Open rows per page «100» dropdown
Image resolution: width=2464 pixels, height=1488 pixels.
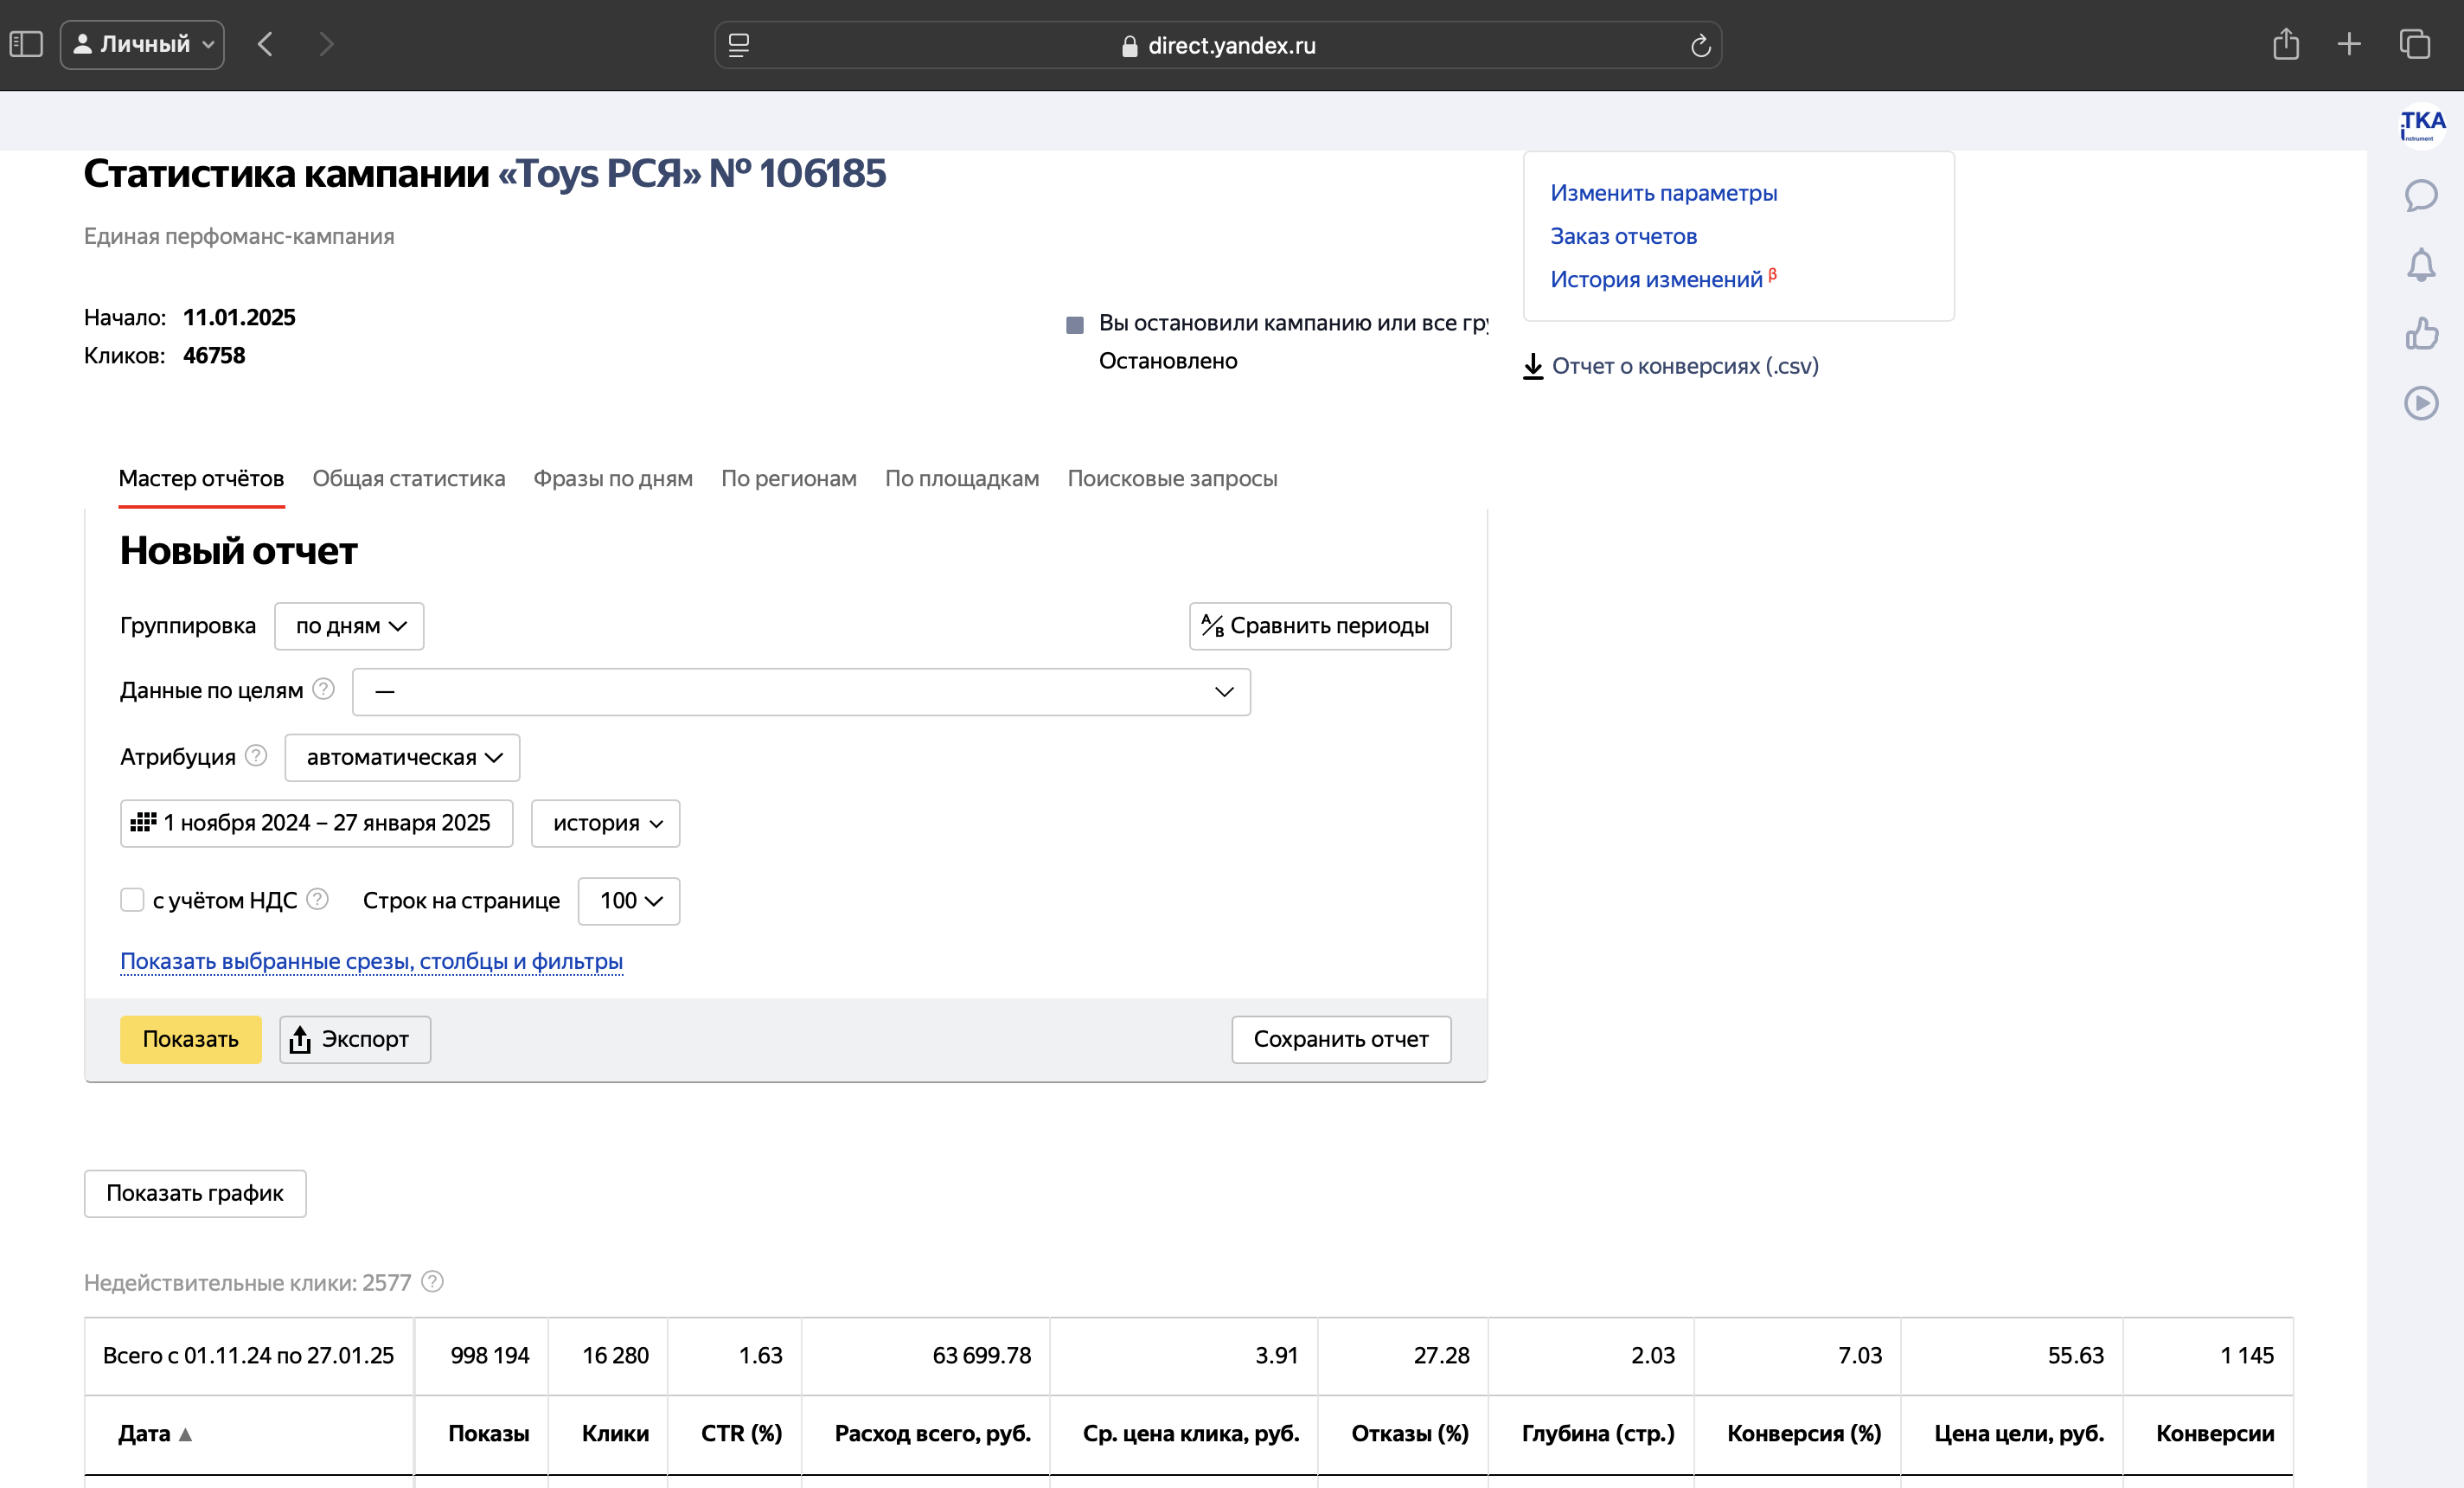point(629,901)
